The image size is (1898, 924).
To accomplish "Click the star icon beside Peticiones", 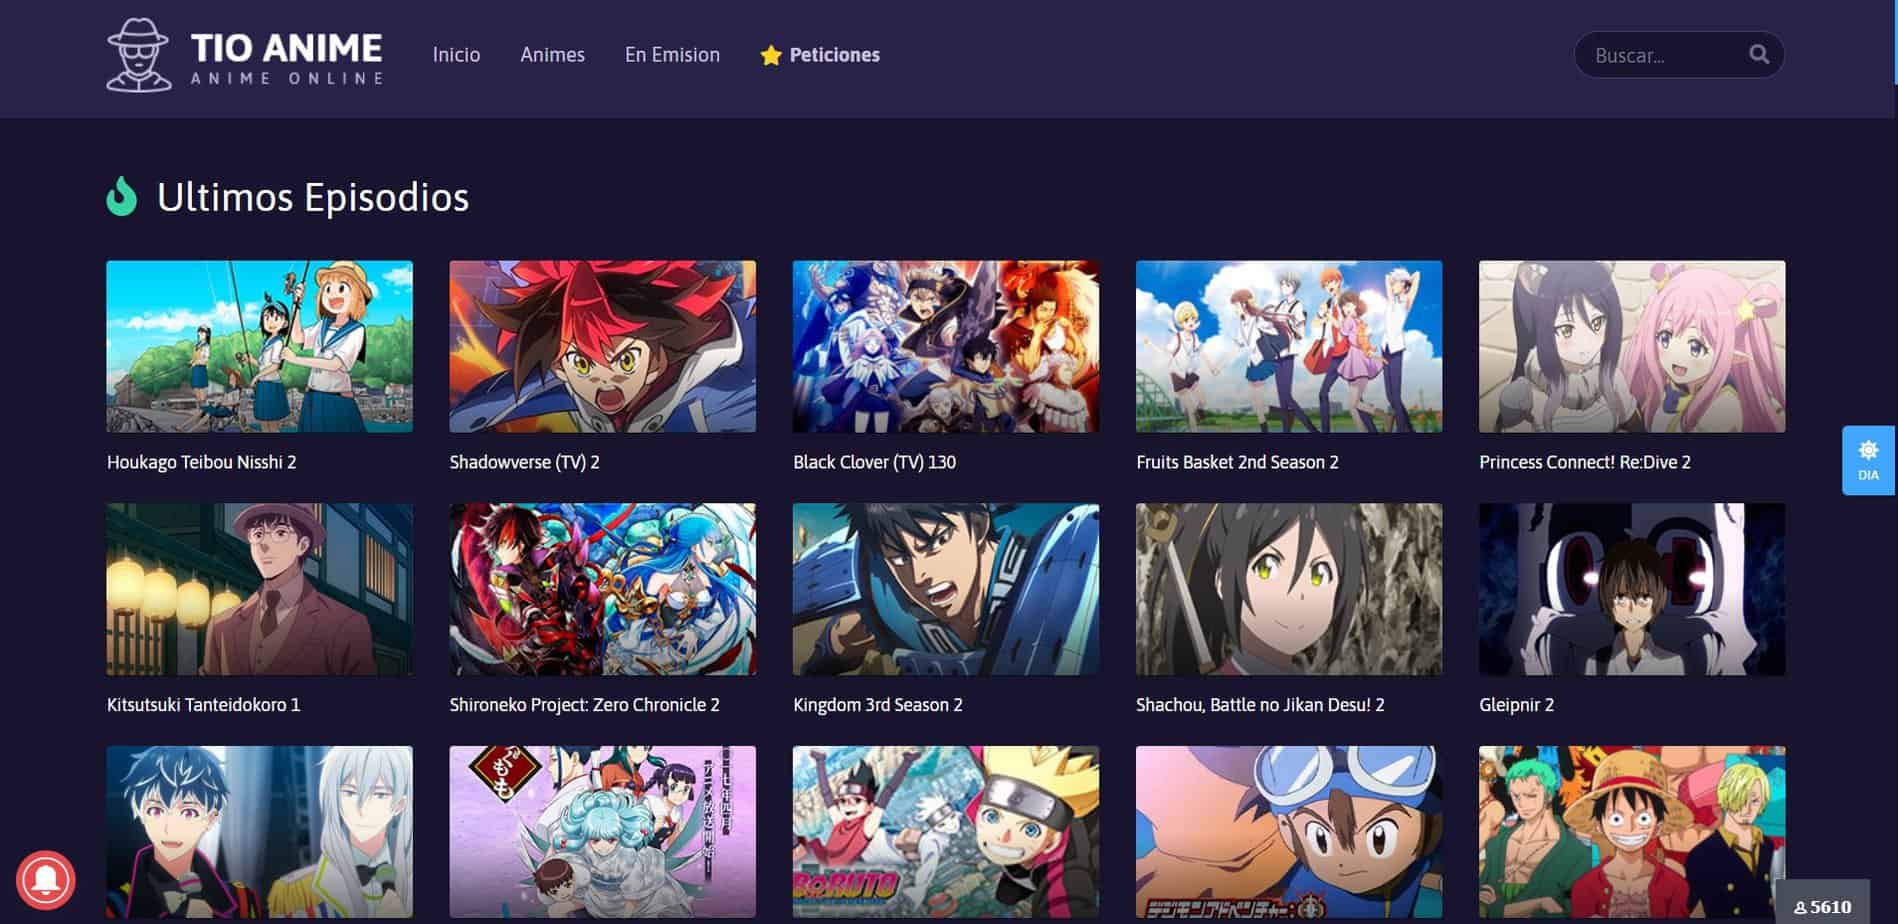I will coord(770,56).
